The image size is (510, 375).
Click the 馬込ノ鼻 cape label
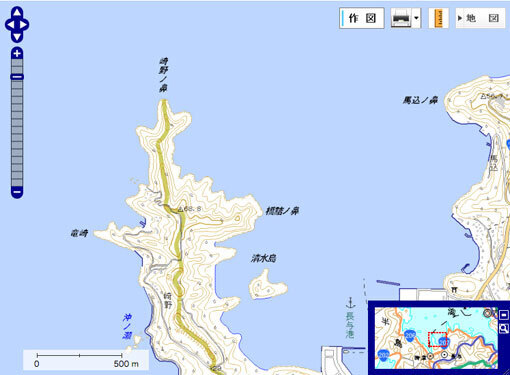[x=420, y=100]
